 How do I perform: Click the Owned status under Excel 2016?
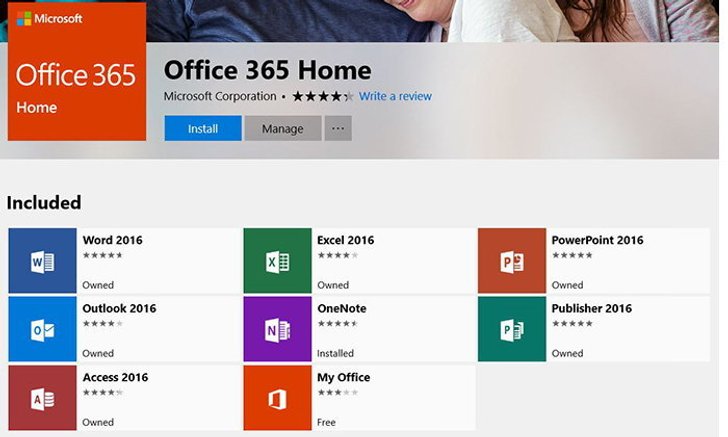coord(333,285)
